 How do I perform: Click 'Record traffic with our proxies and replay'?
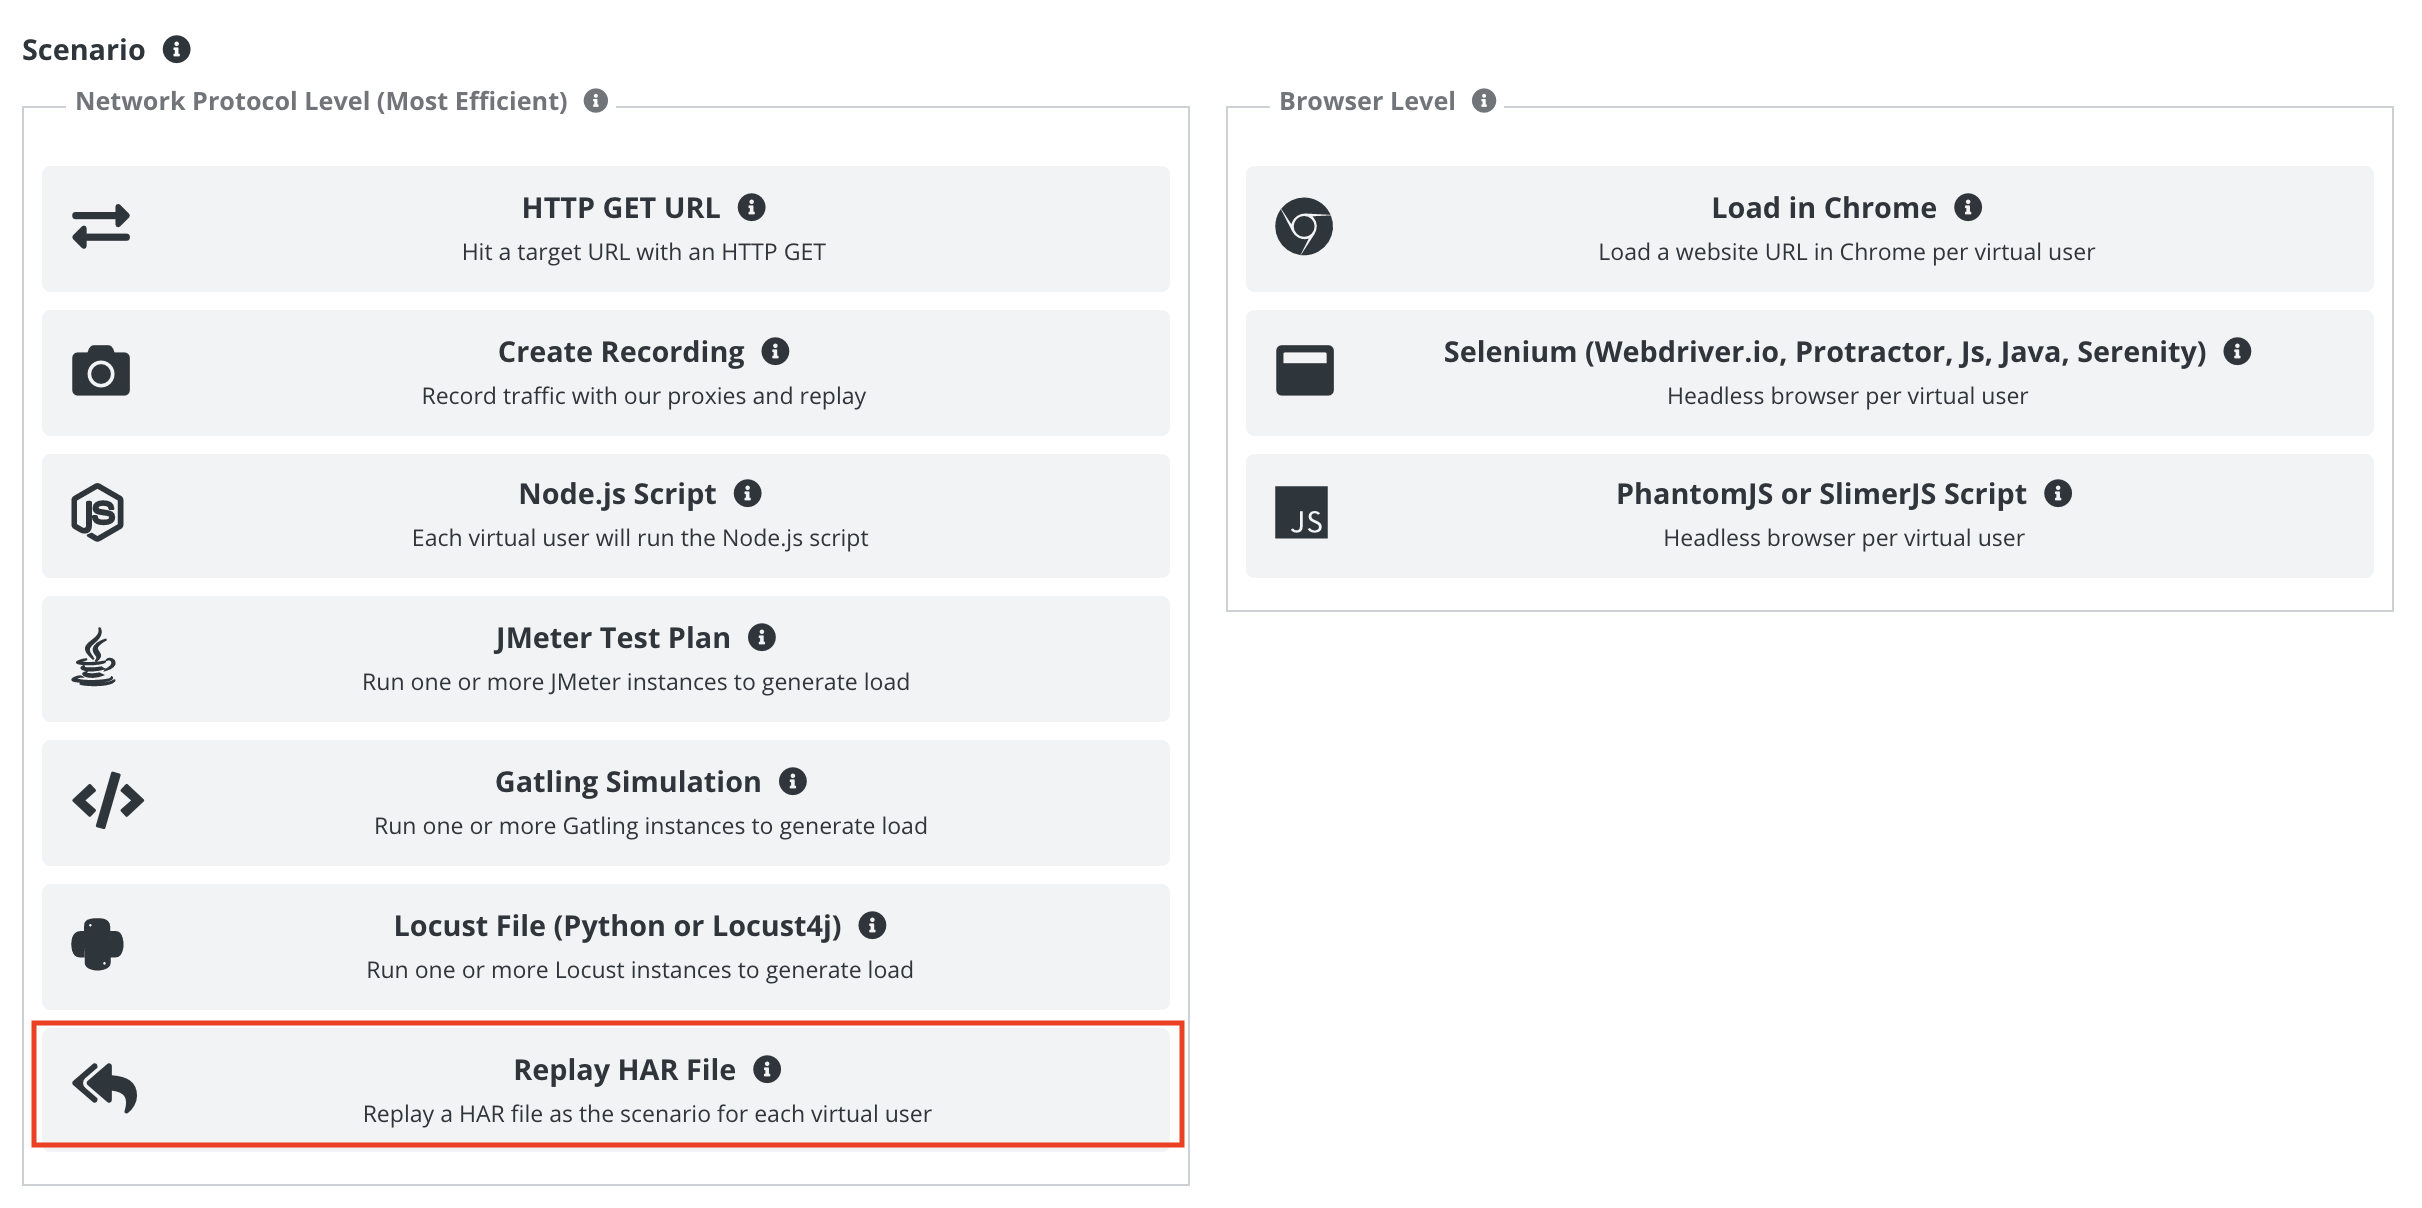point(644,396)
